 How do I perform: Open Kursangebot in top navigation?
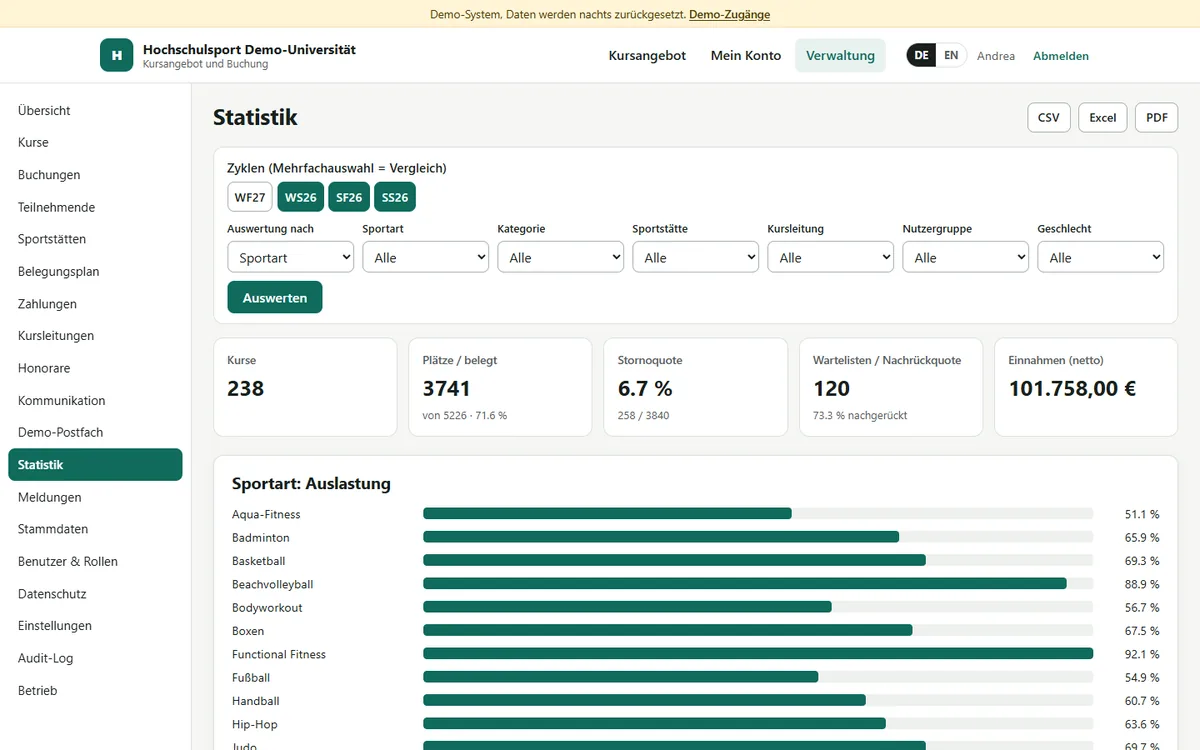pyautogui.click(x=647, y=55)
